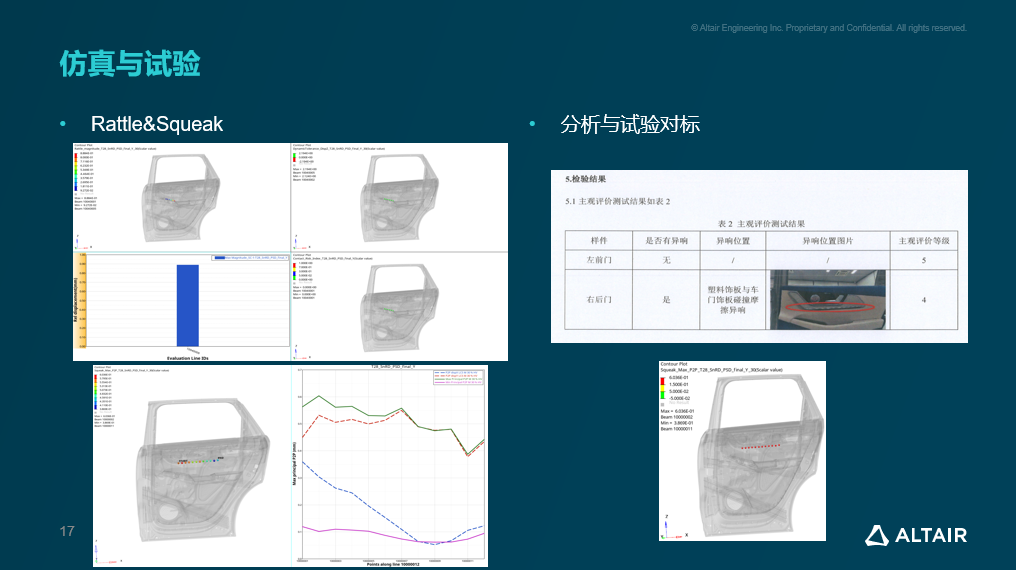The image size is (1016, 570).
Task: Click the rating 4 cell for 右后门
Action: 924,300
